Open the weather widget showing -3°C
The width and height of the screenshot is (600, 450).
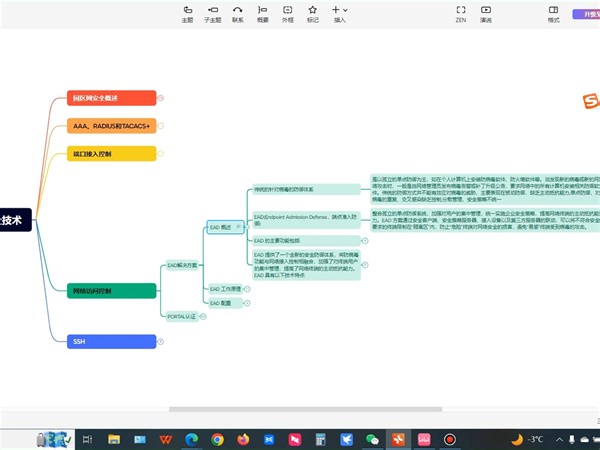527,439
